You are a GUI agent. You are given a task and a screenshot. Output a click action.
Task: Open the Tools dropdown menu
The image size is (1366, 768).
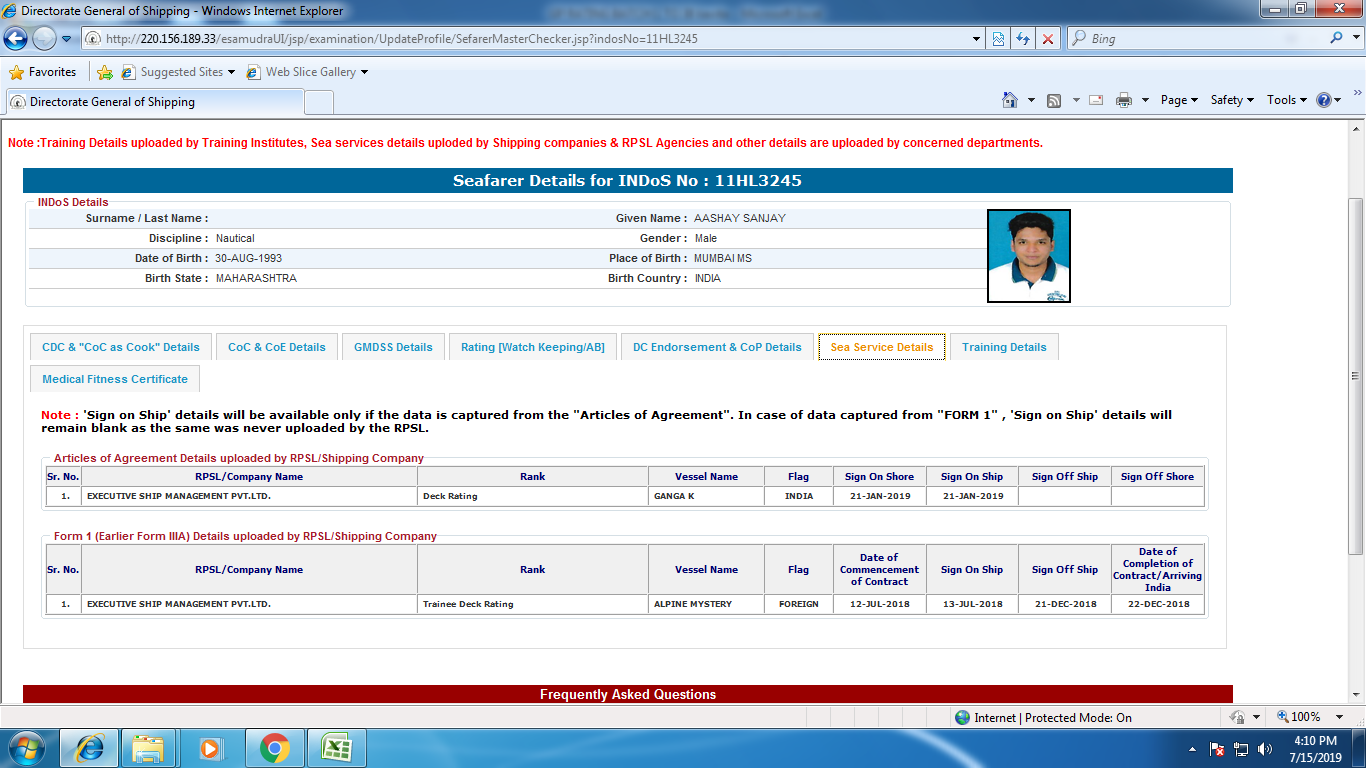1287,100
